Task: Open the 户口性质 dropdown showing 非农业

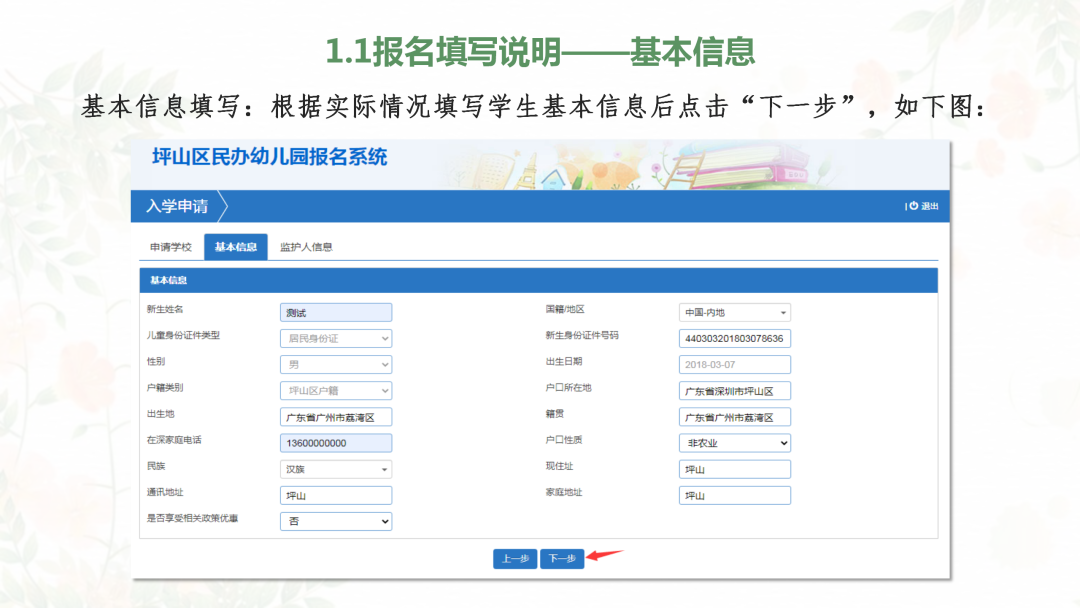Action: coord(735,442)
